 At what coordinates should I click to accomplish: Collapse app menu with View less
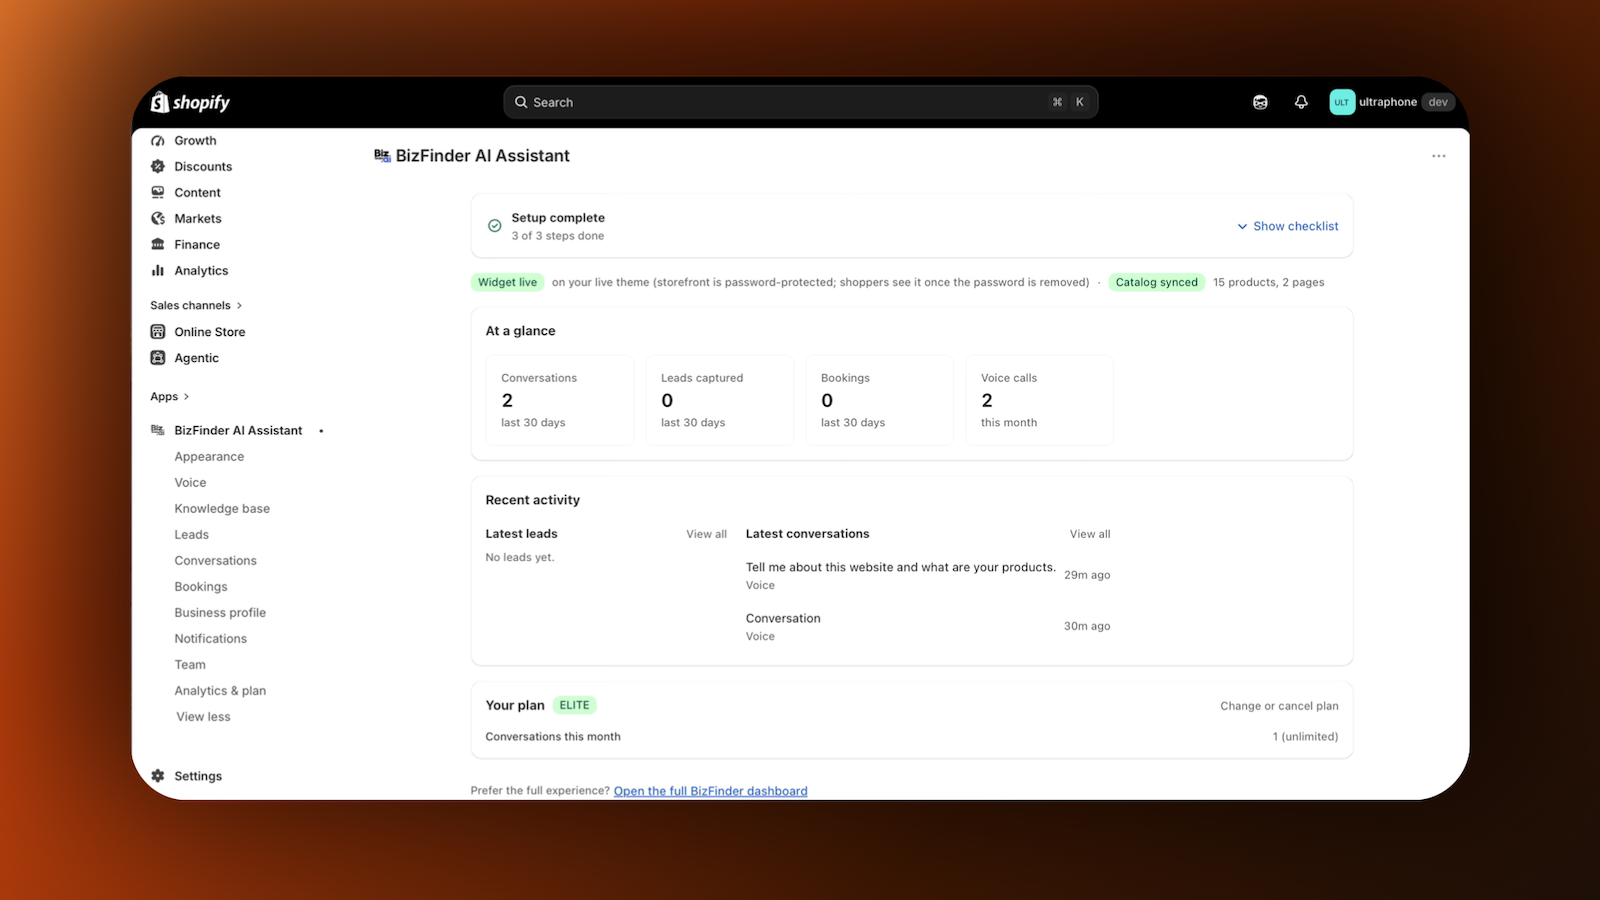pos(203,717)
